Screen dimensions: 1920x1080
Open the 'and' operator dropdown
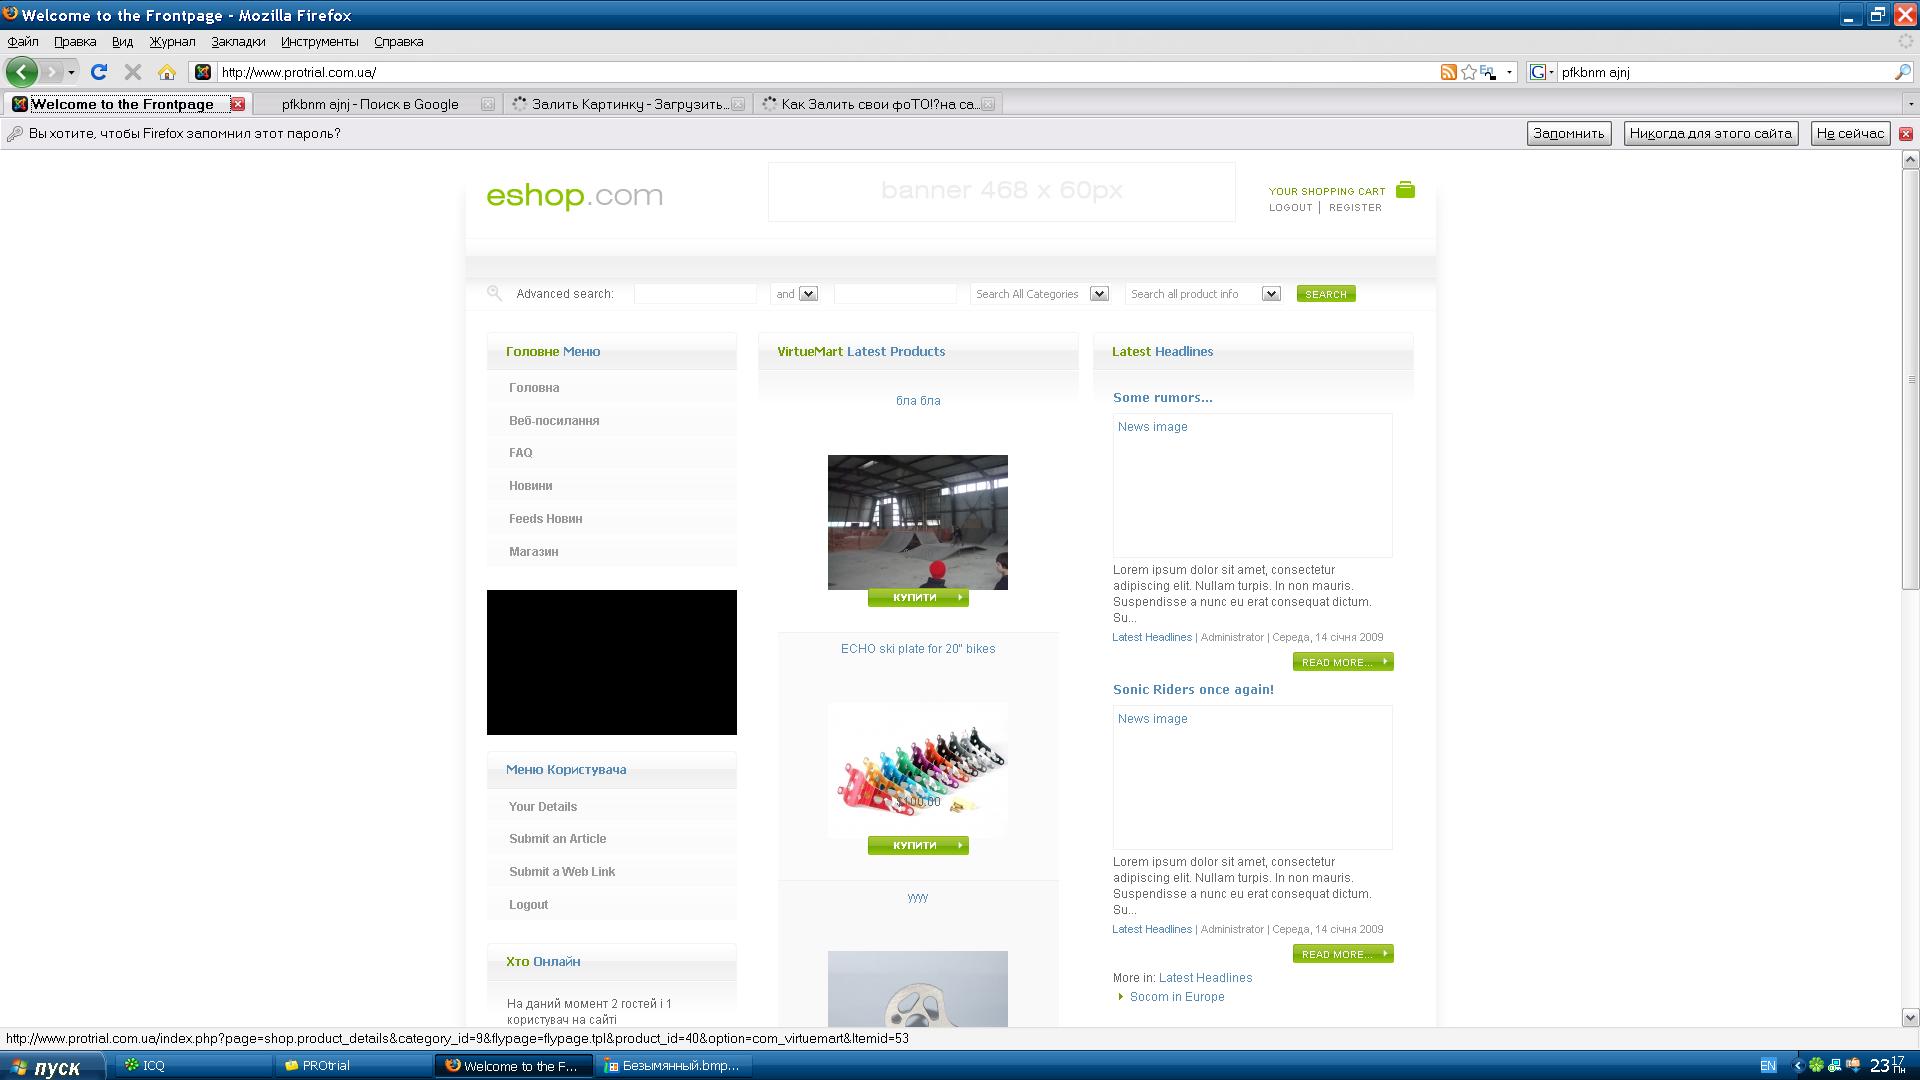point(808,294)
